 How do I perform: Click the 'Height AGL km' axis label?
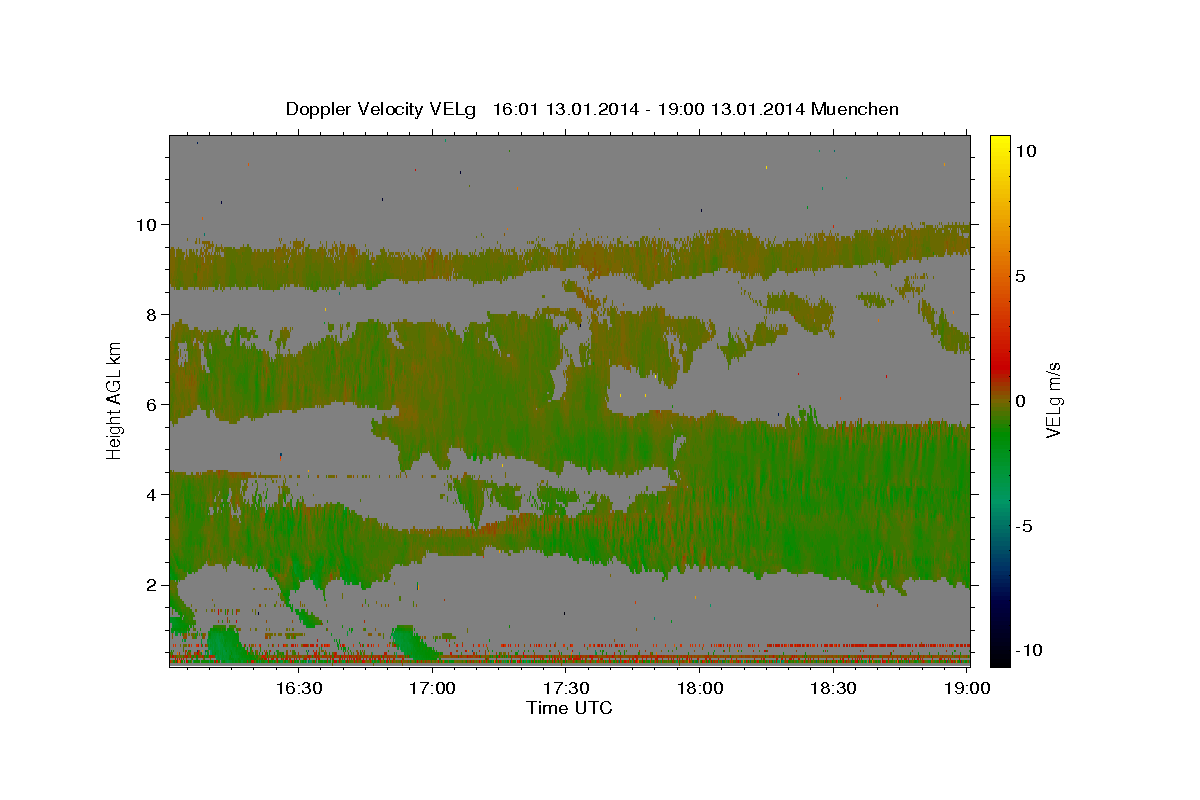(x=115, y=400)
